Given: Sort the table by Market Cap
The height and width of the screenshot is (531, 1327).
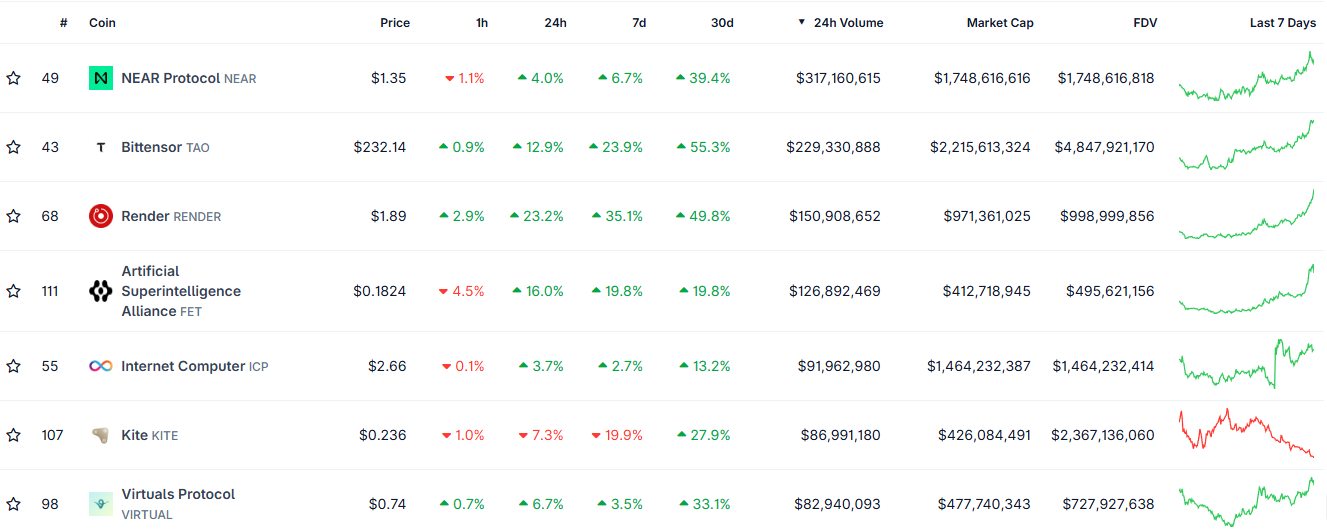Looking at the screenshot, I should 999,23.
